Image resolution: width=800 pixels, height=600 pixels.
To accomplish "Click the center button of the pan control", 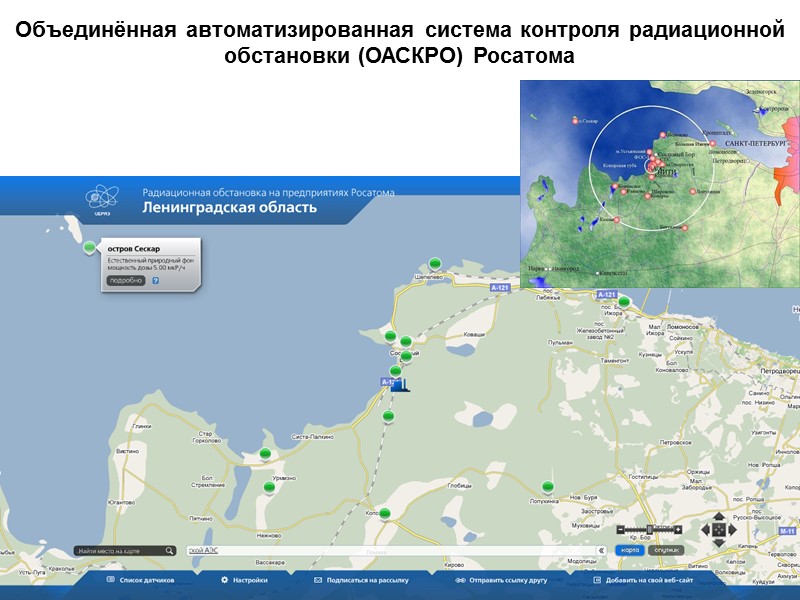I will [x=718, y=530].
